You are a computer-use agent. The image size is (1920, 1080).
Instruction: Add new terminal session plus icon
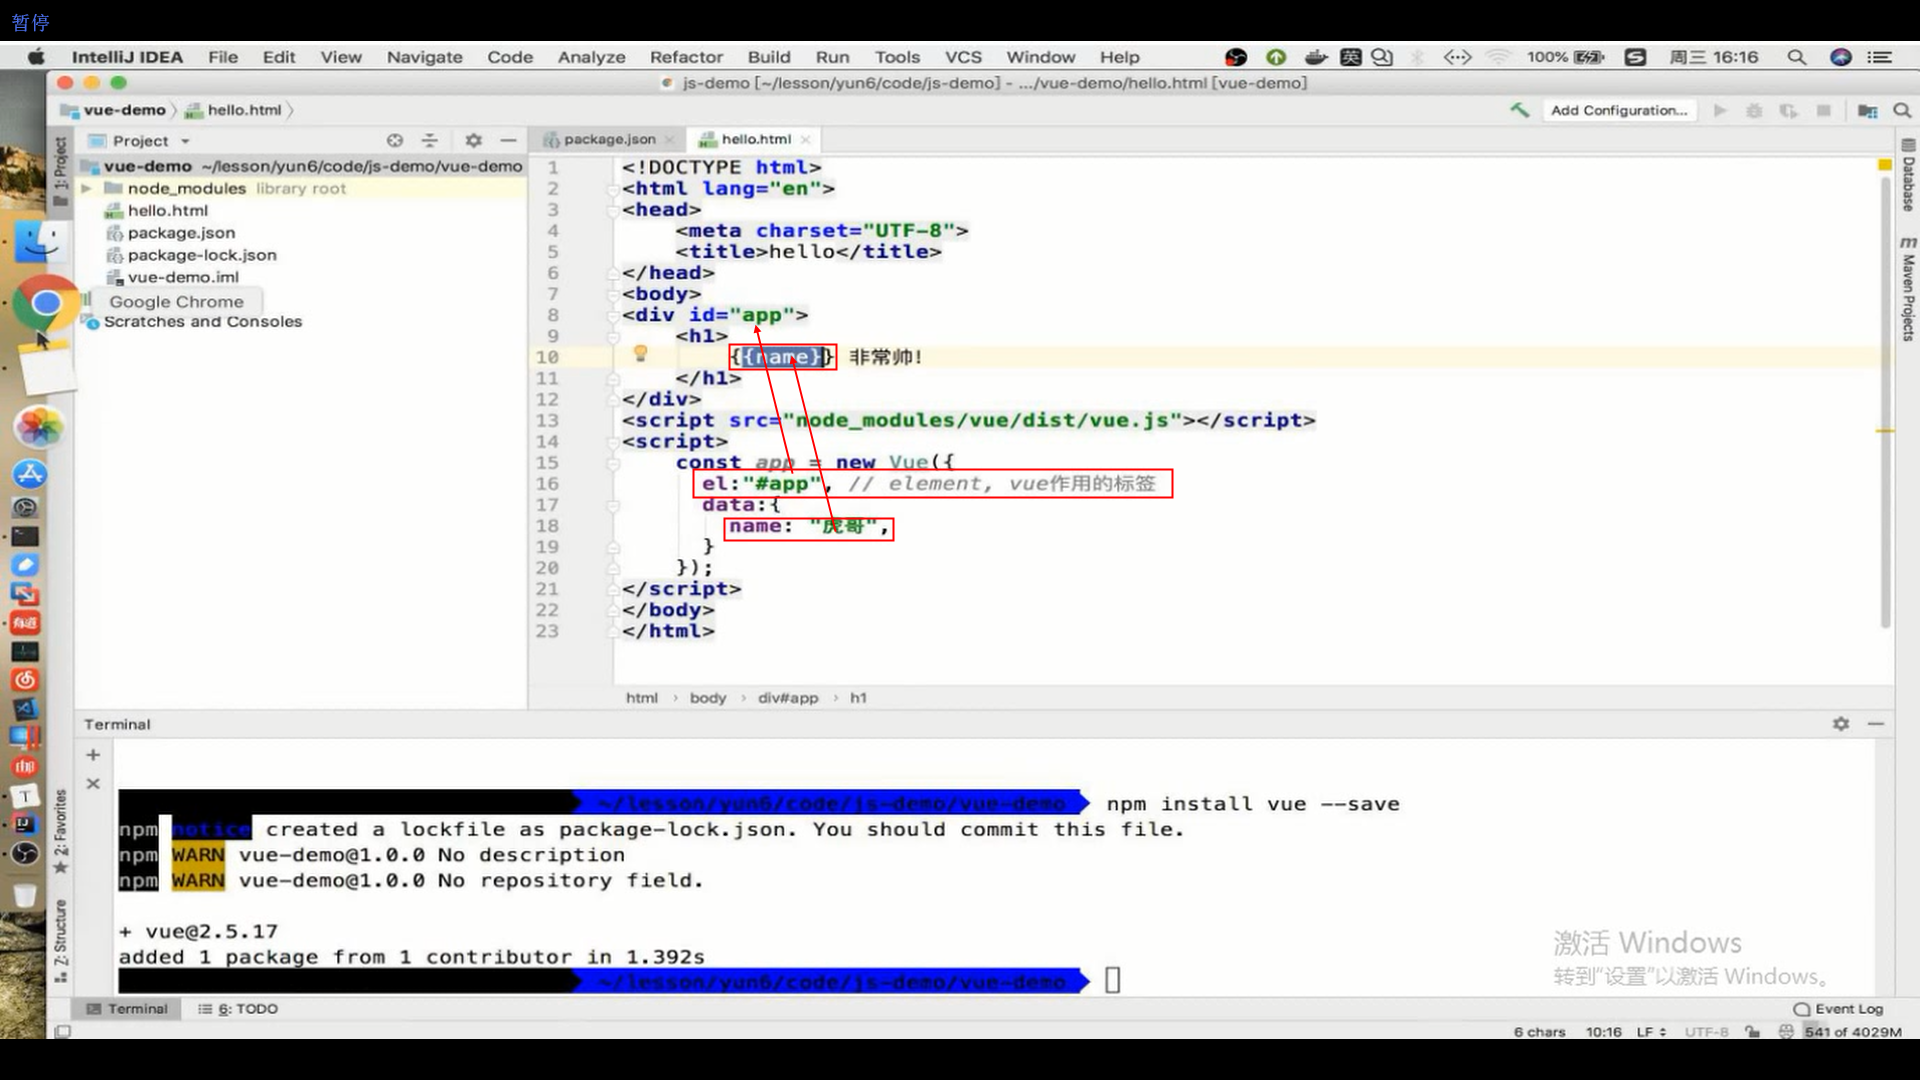coord(93,755)
